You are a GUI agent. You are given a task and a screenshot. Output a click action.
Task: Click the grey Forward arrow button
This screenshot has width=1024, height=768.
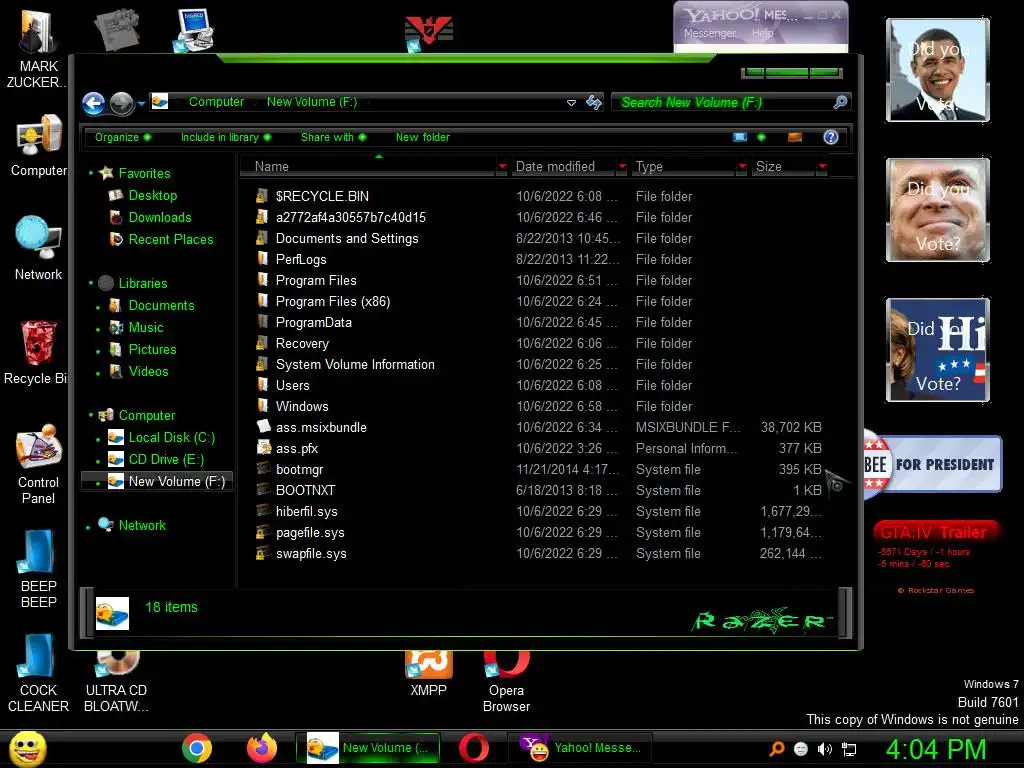[121, 103]
